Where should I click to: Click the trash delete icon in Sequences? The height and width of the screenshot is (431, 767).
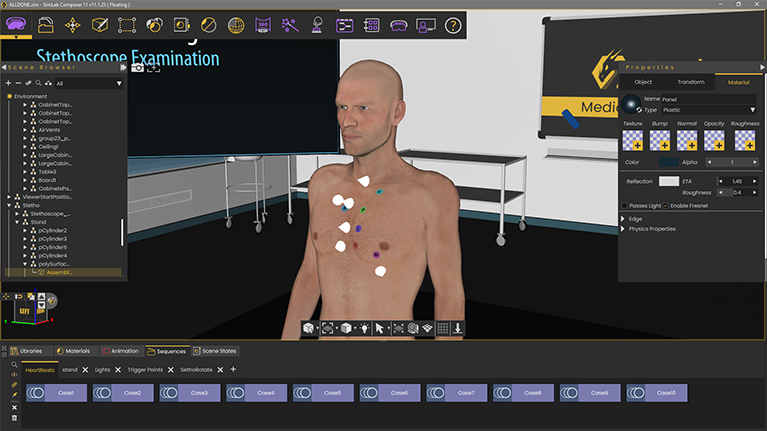14,418
